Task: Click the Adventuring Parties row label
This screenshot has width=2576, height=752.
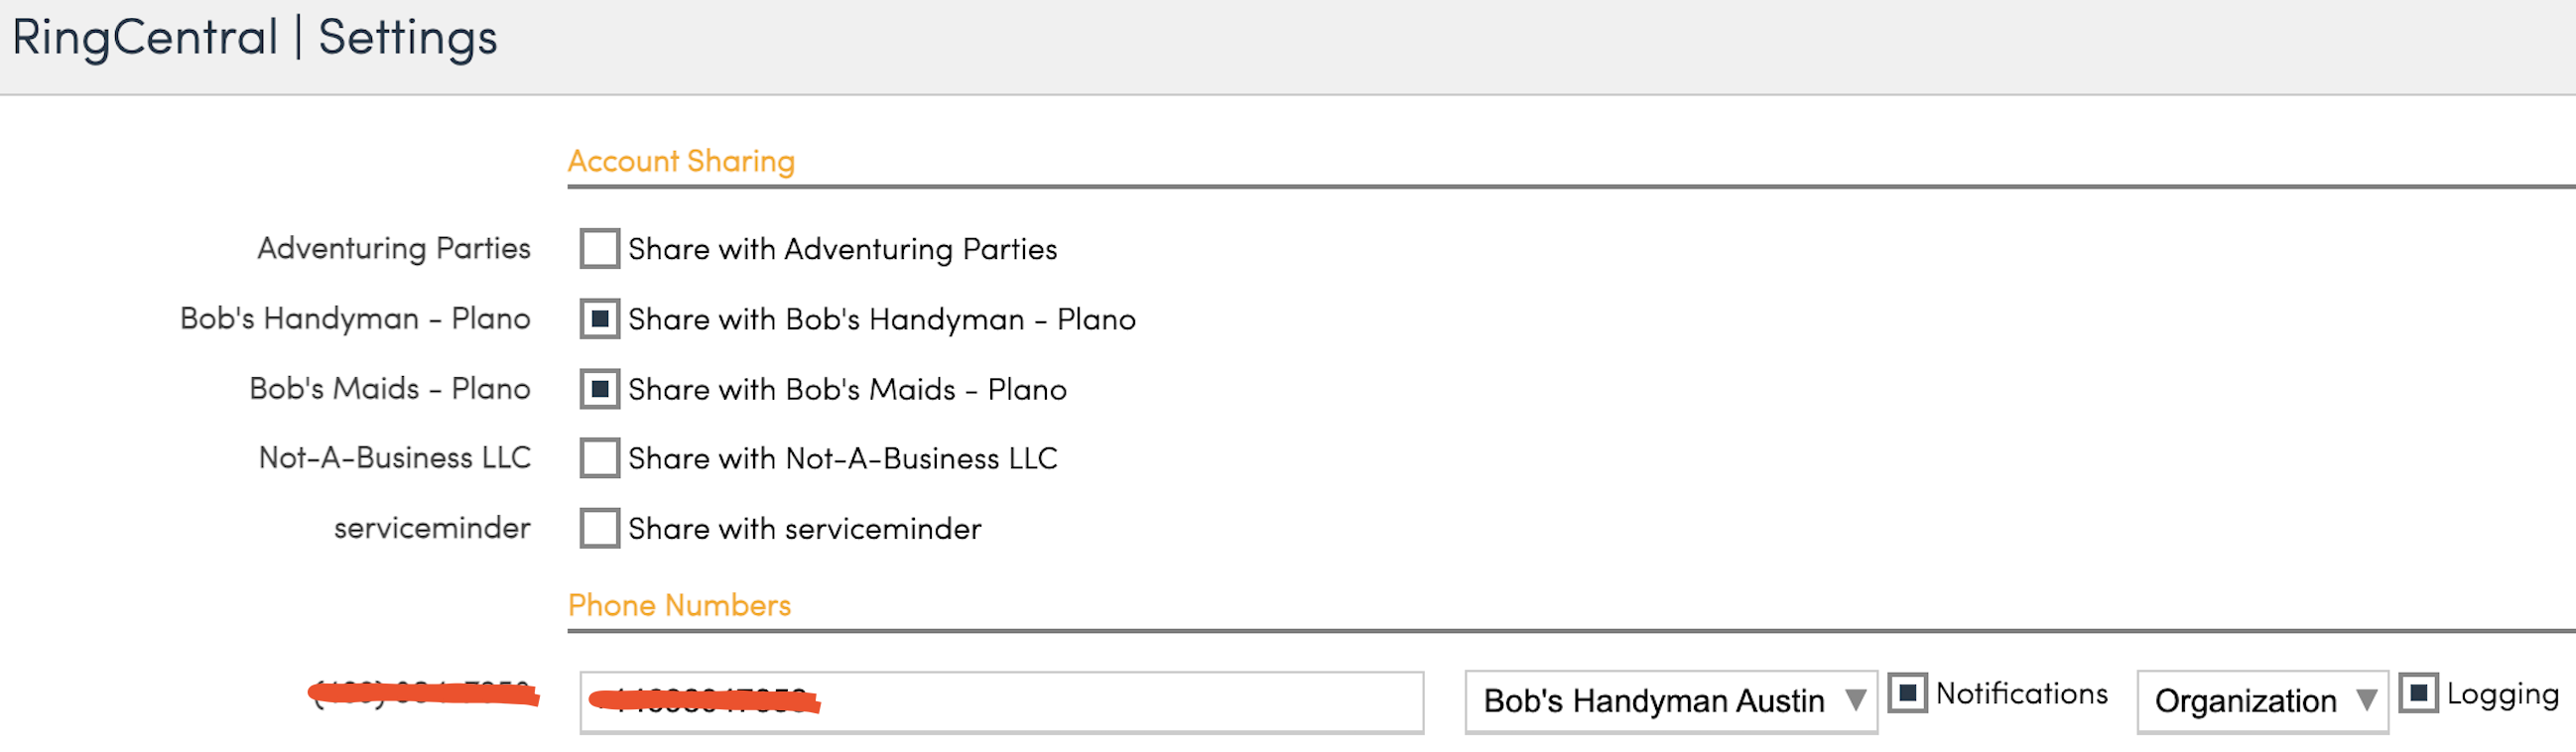Action: pyautogui.click(x=394, y=248)
